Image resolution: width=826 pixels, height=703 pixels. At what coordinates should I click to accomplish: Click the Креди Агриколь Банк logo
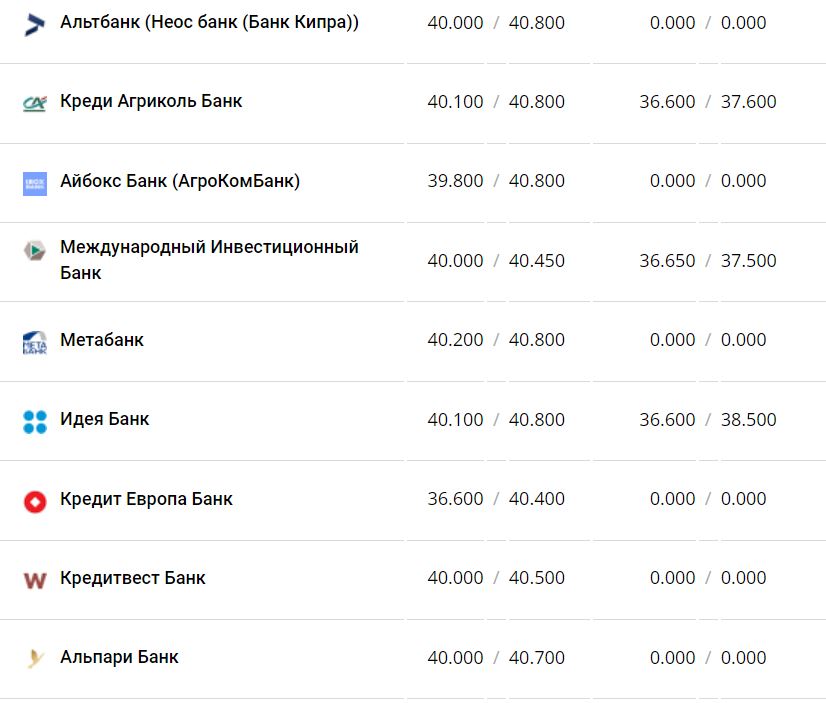coord(35,103)
